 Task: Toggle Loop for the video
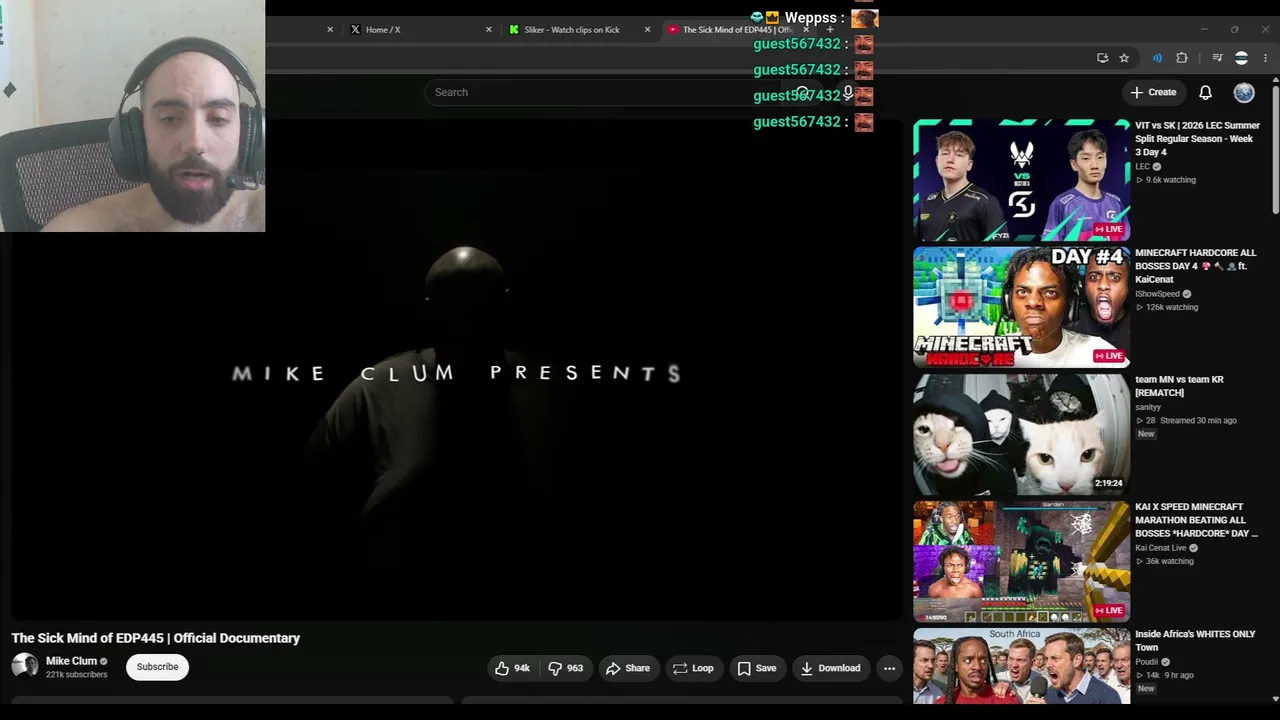(x=693, y=668)
